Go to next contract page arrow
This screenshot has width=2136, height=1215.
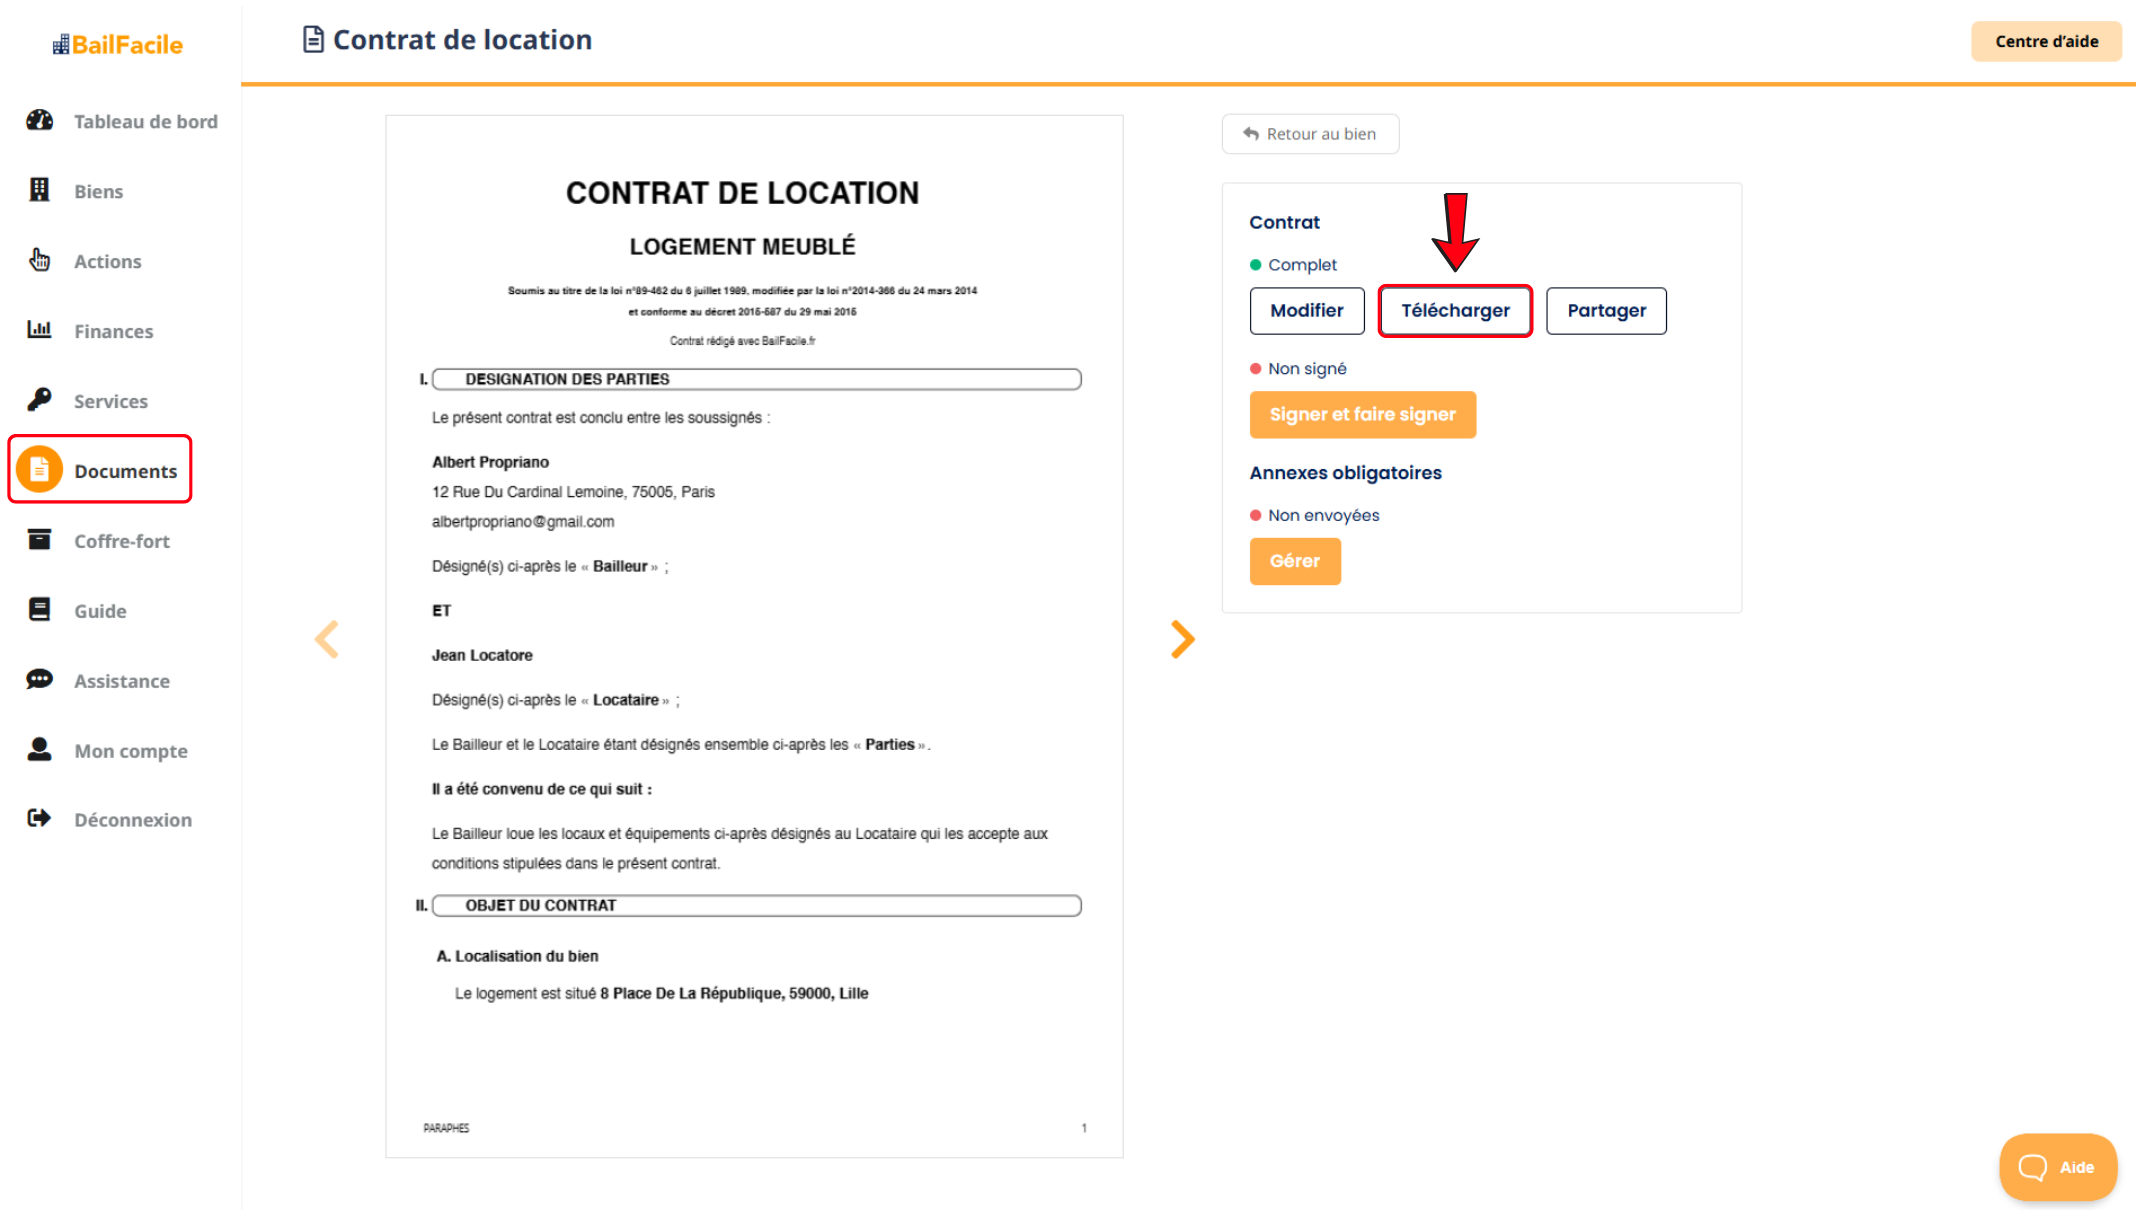pos(1182,639)
